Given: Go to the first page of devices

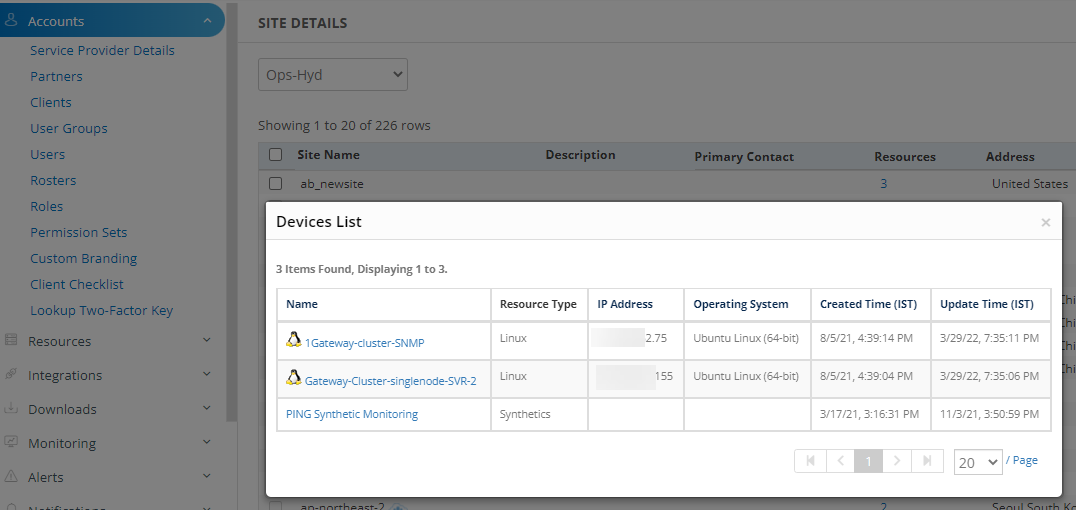Looking at the screenshot, I should (810, 461).
